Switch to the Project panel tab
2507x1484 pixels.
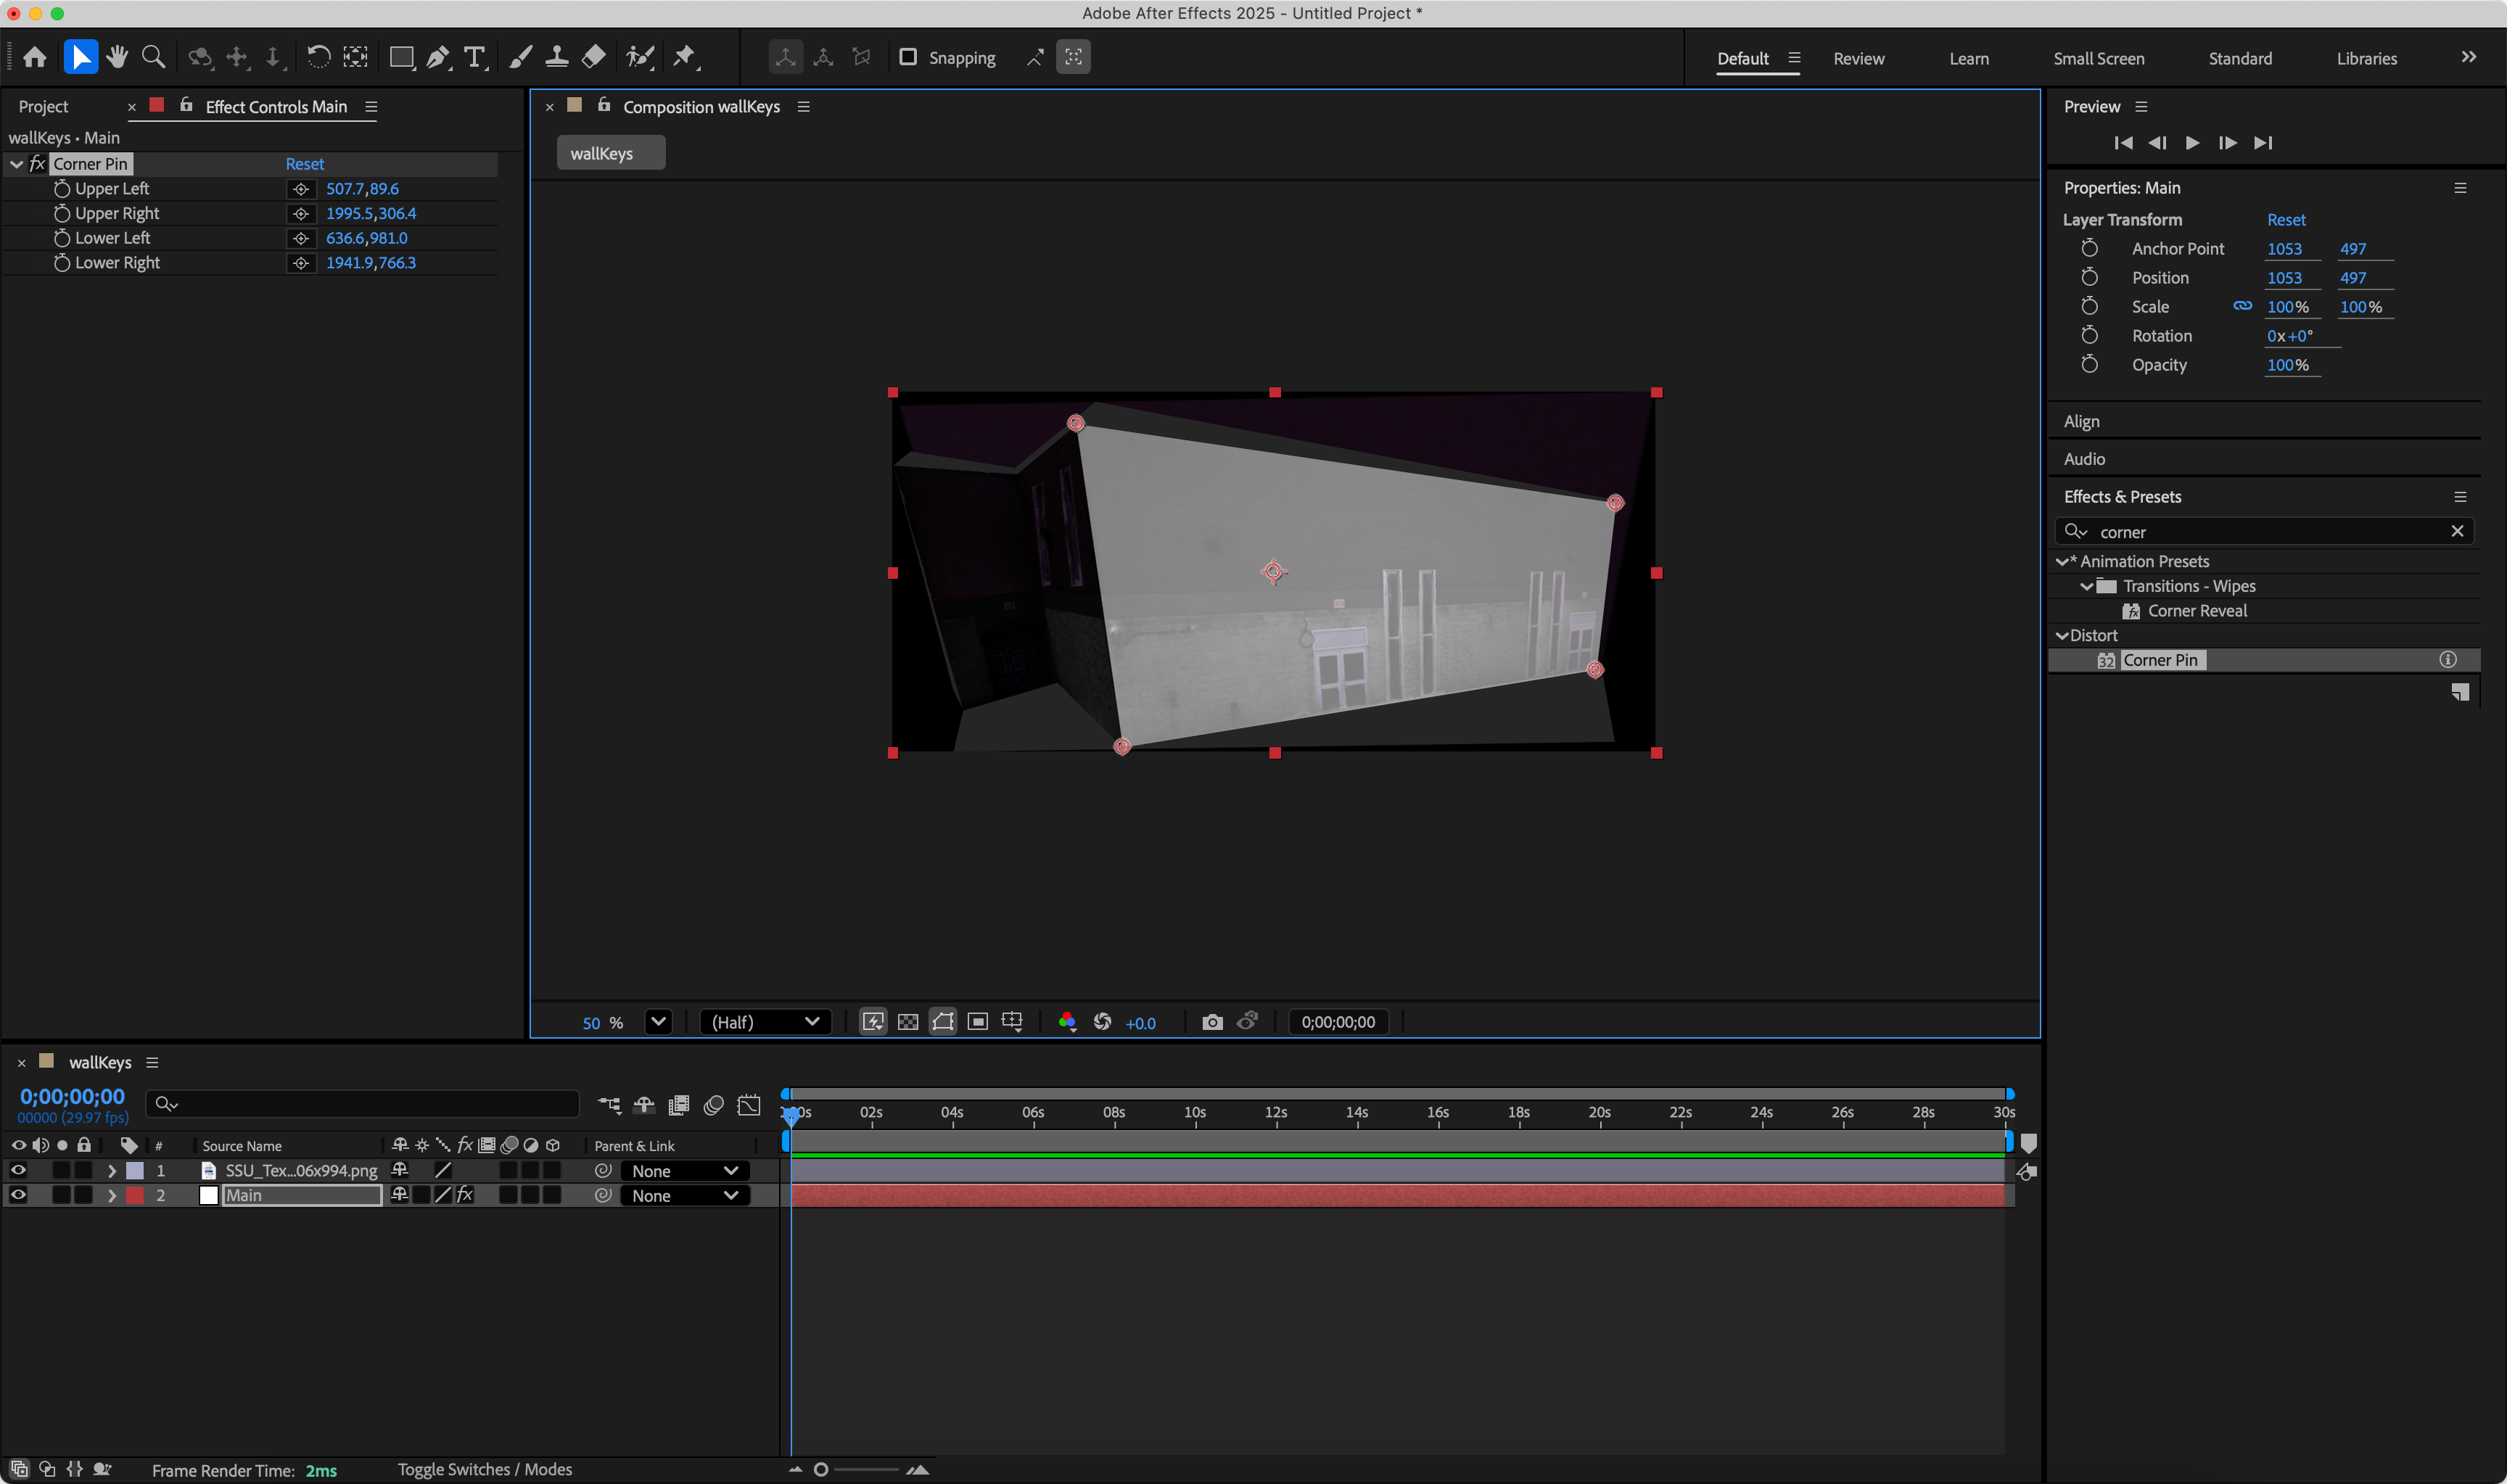pyautogui.click(x=44, y=106)
